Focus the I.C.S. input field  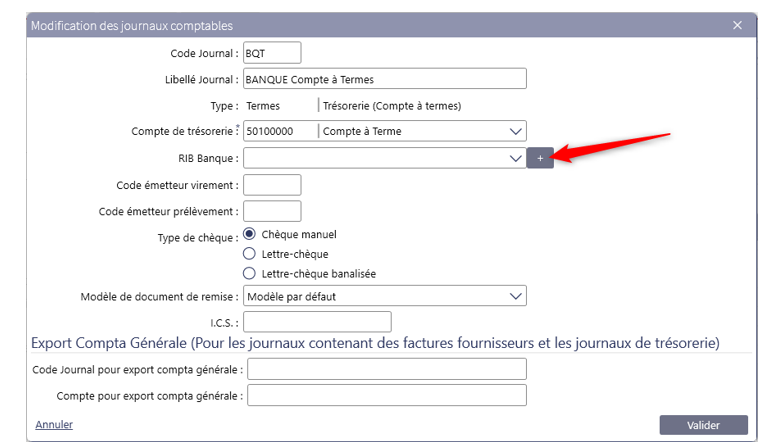[317, 322]
